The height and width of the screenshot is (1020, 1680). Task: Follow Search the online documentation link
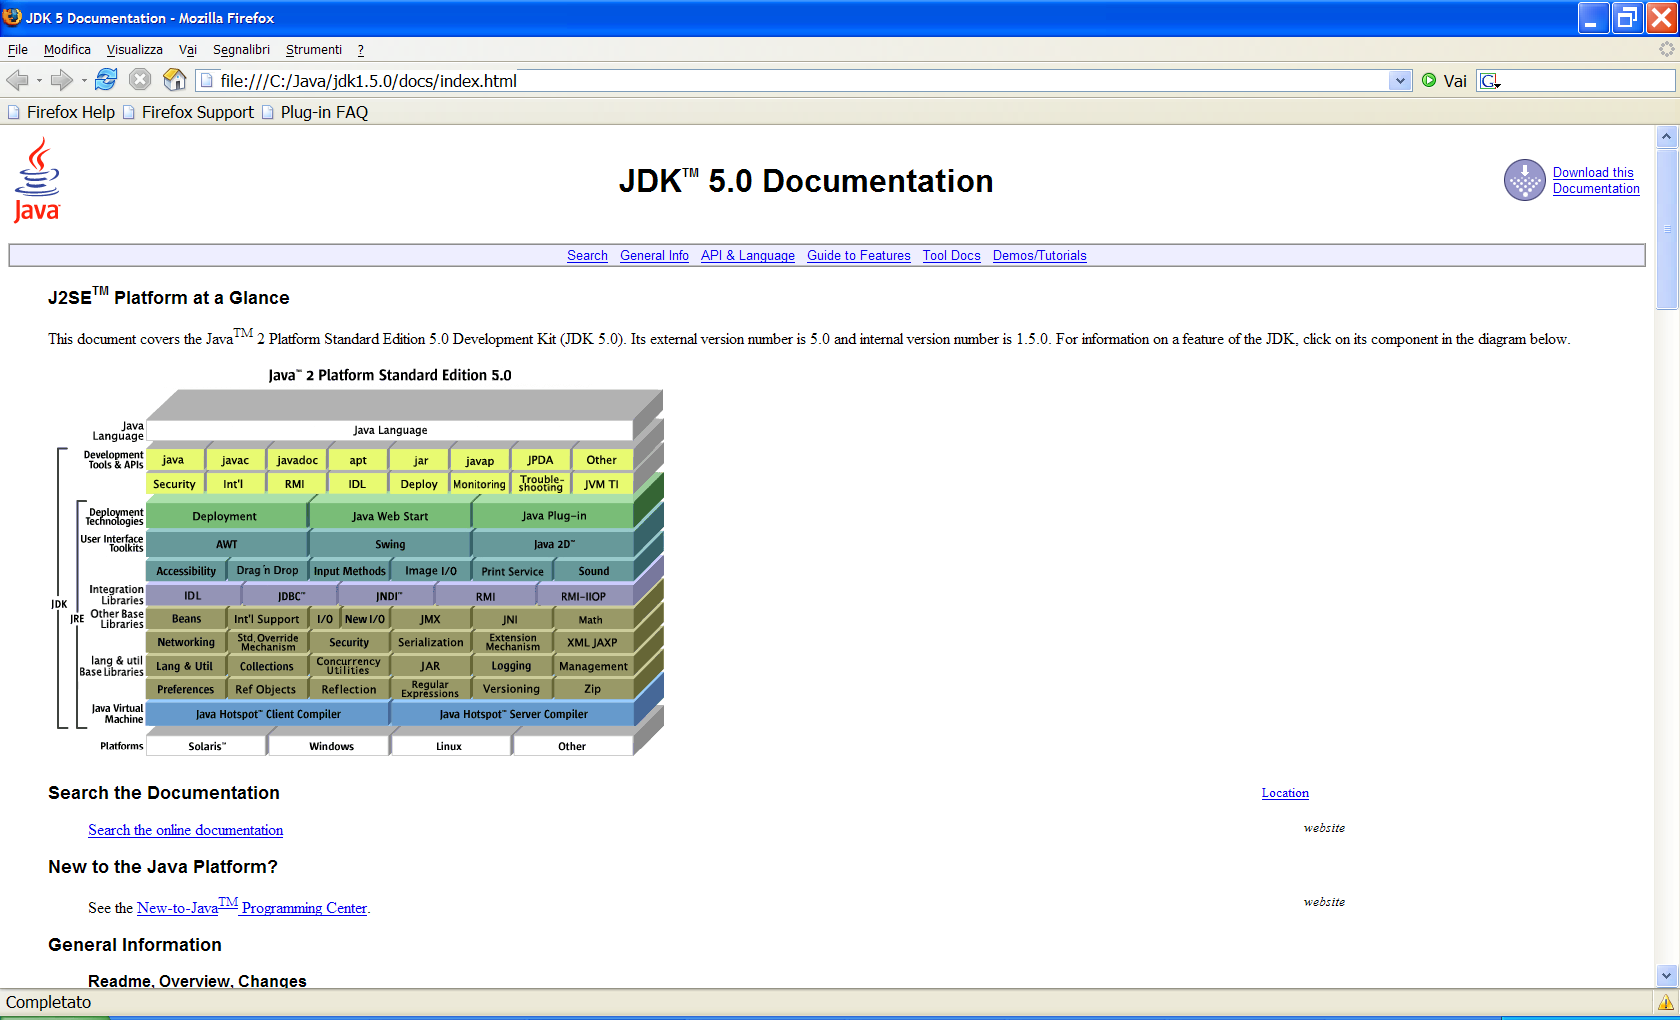point(185,830)
